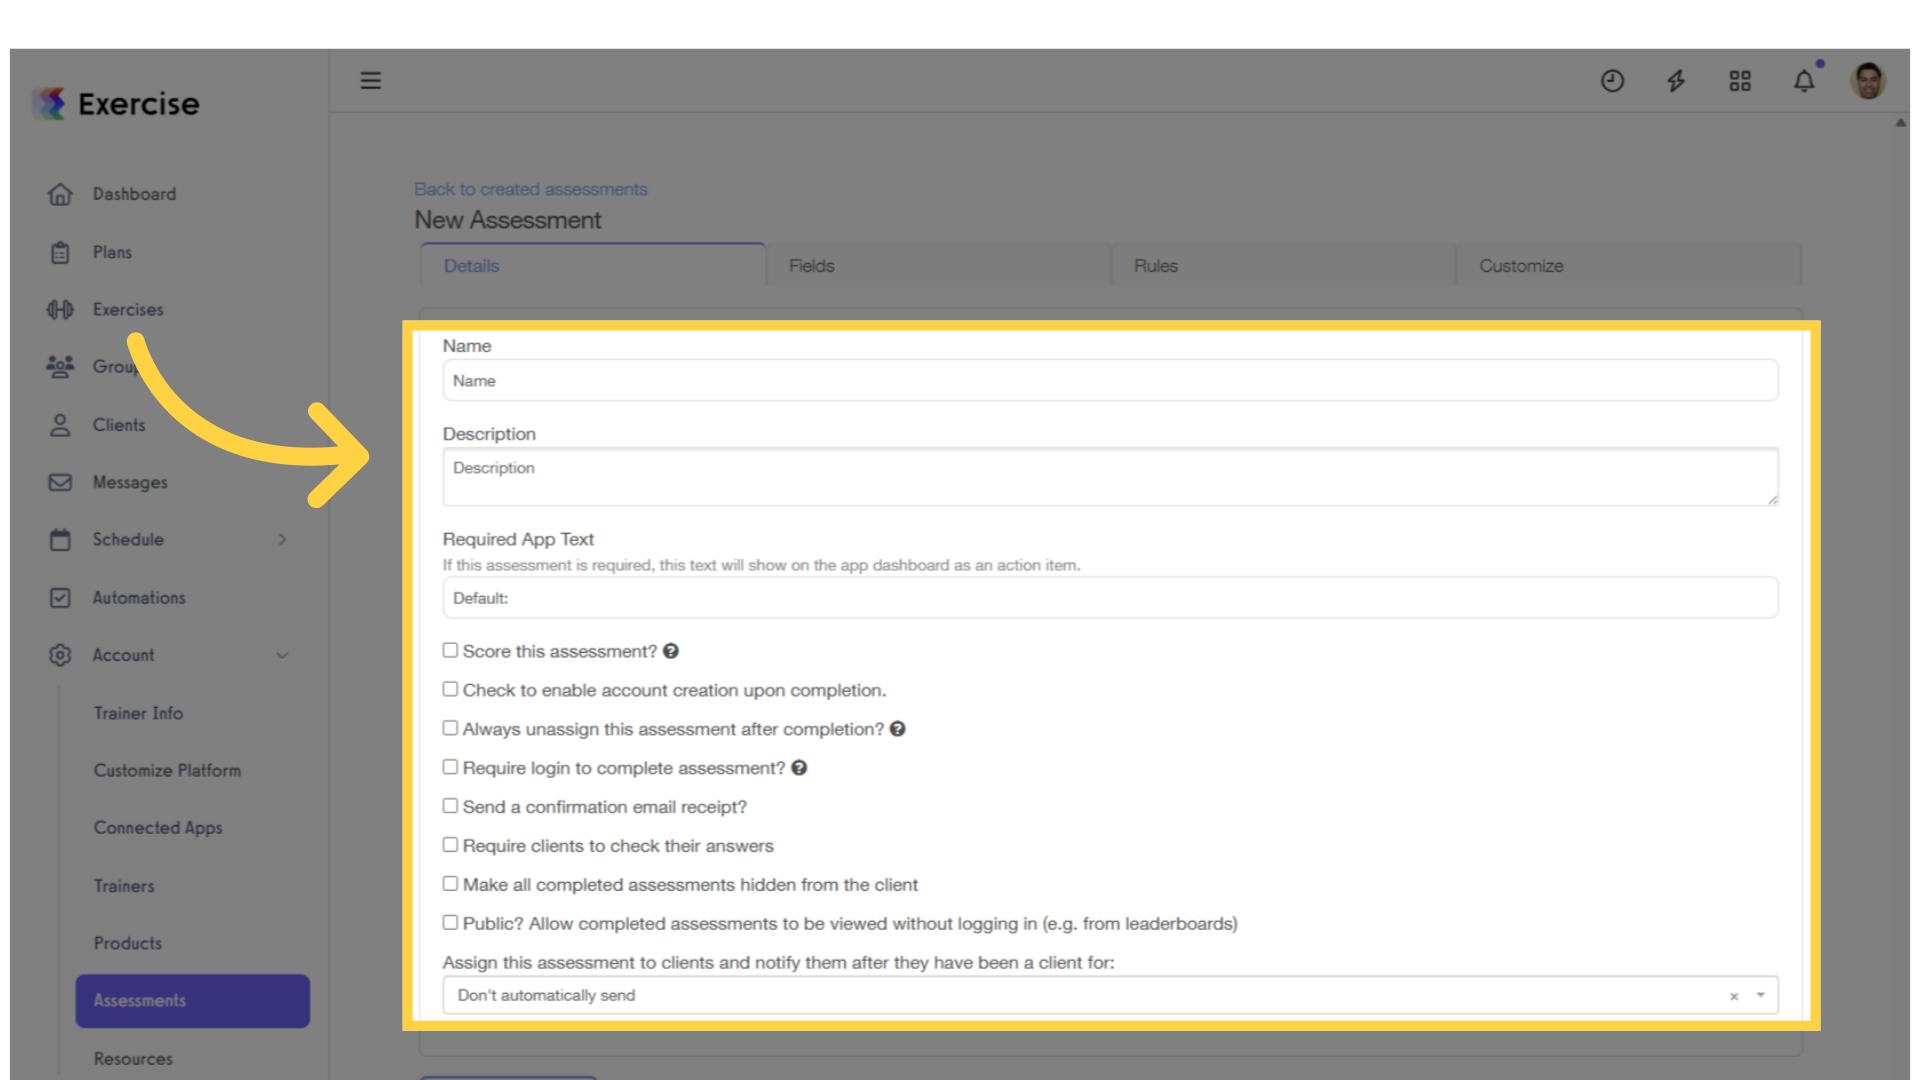Open the clock history icon
Viewport: 1920px width, 1080px height.
tap(1612, 81)
